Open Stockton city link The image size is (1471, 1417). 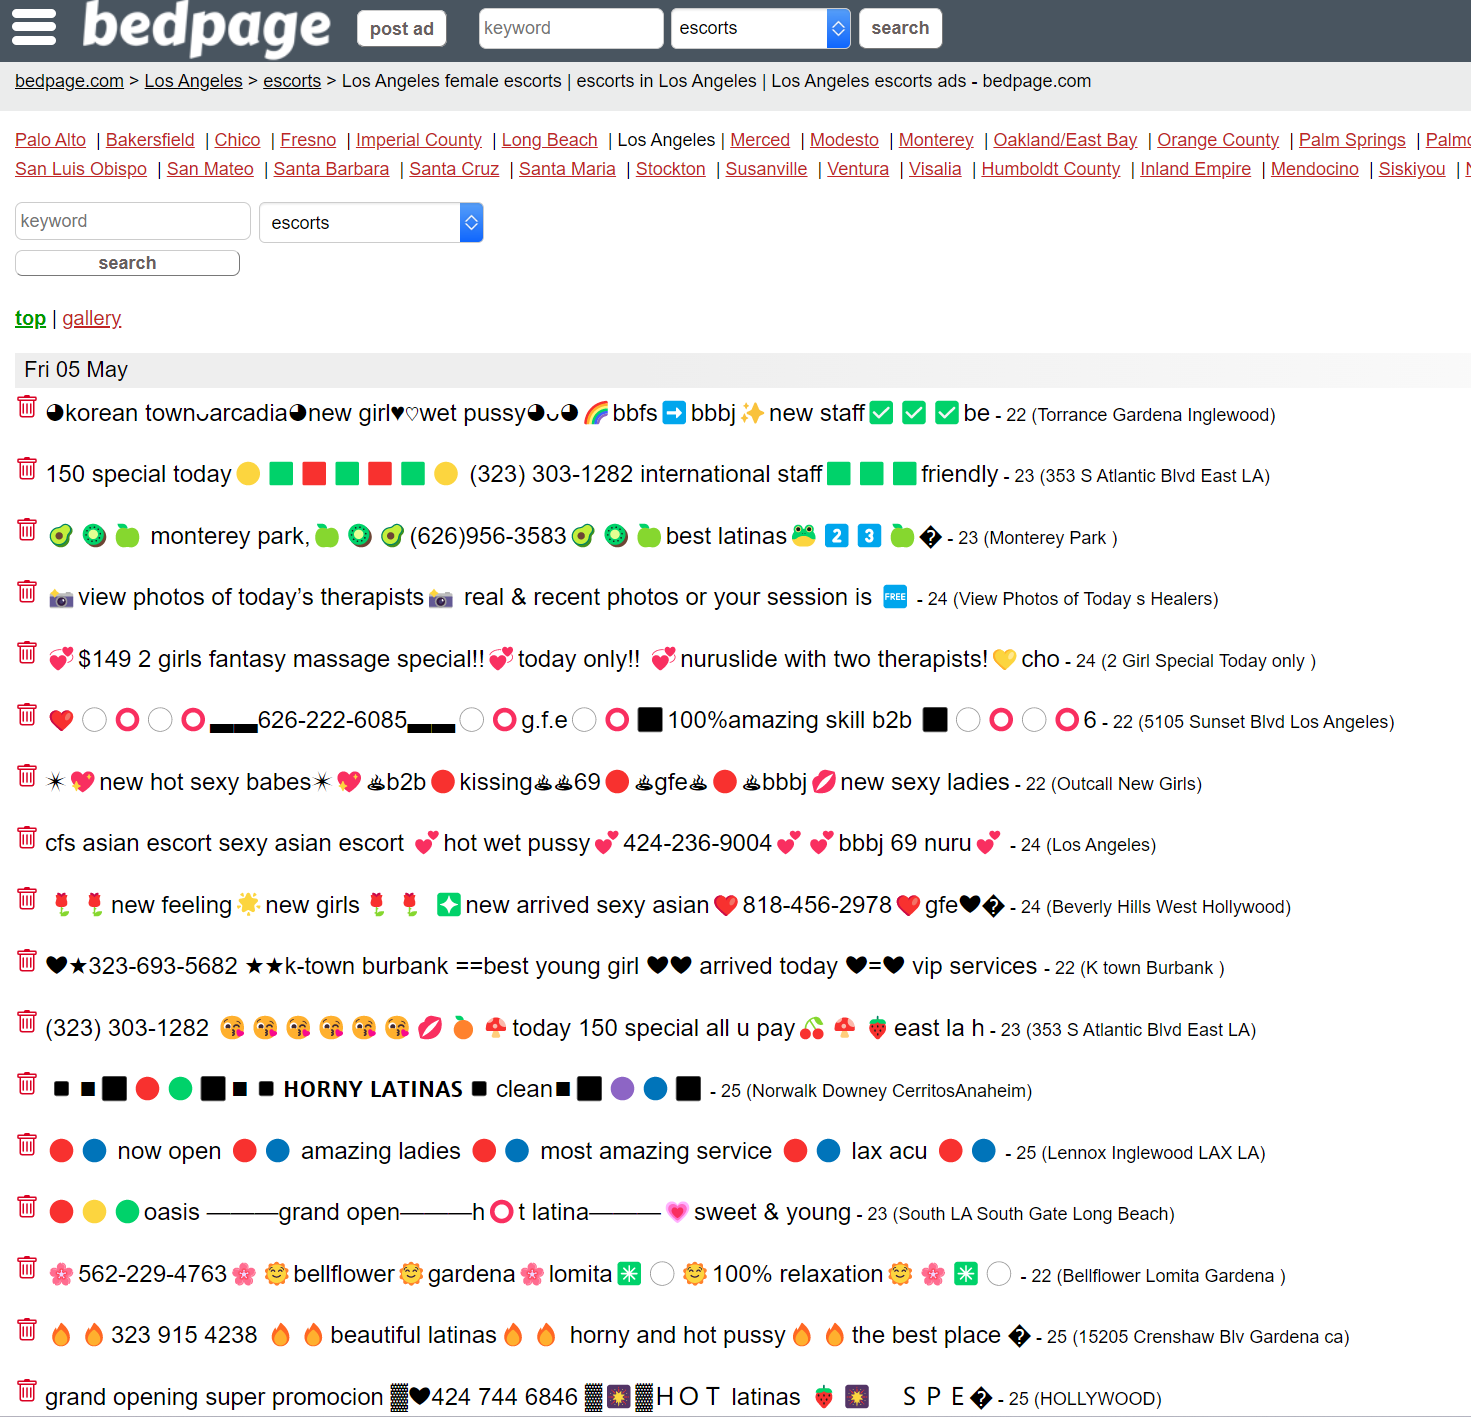pyautogui.click(x=671, y=169)
